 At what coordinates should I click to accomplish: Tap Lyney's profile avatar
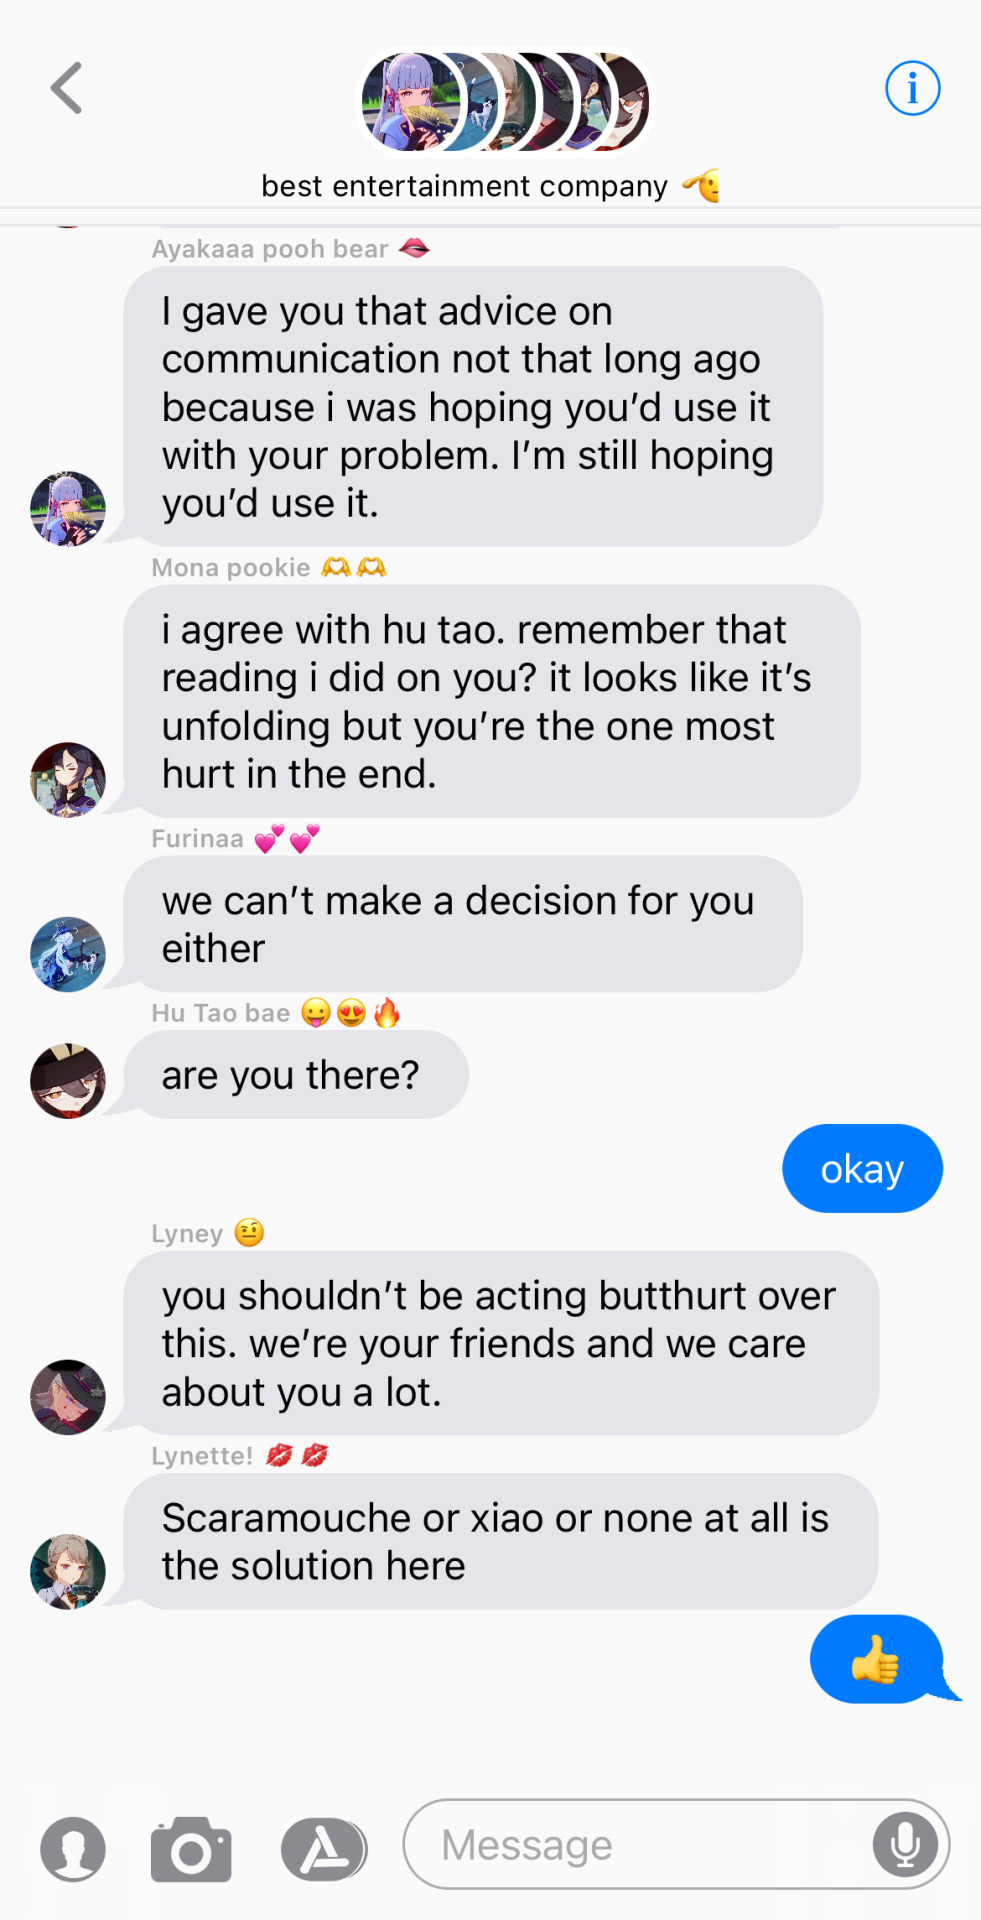click(x=68, y=1397)
